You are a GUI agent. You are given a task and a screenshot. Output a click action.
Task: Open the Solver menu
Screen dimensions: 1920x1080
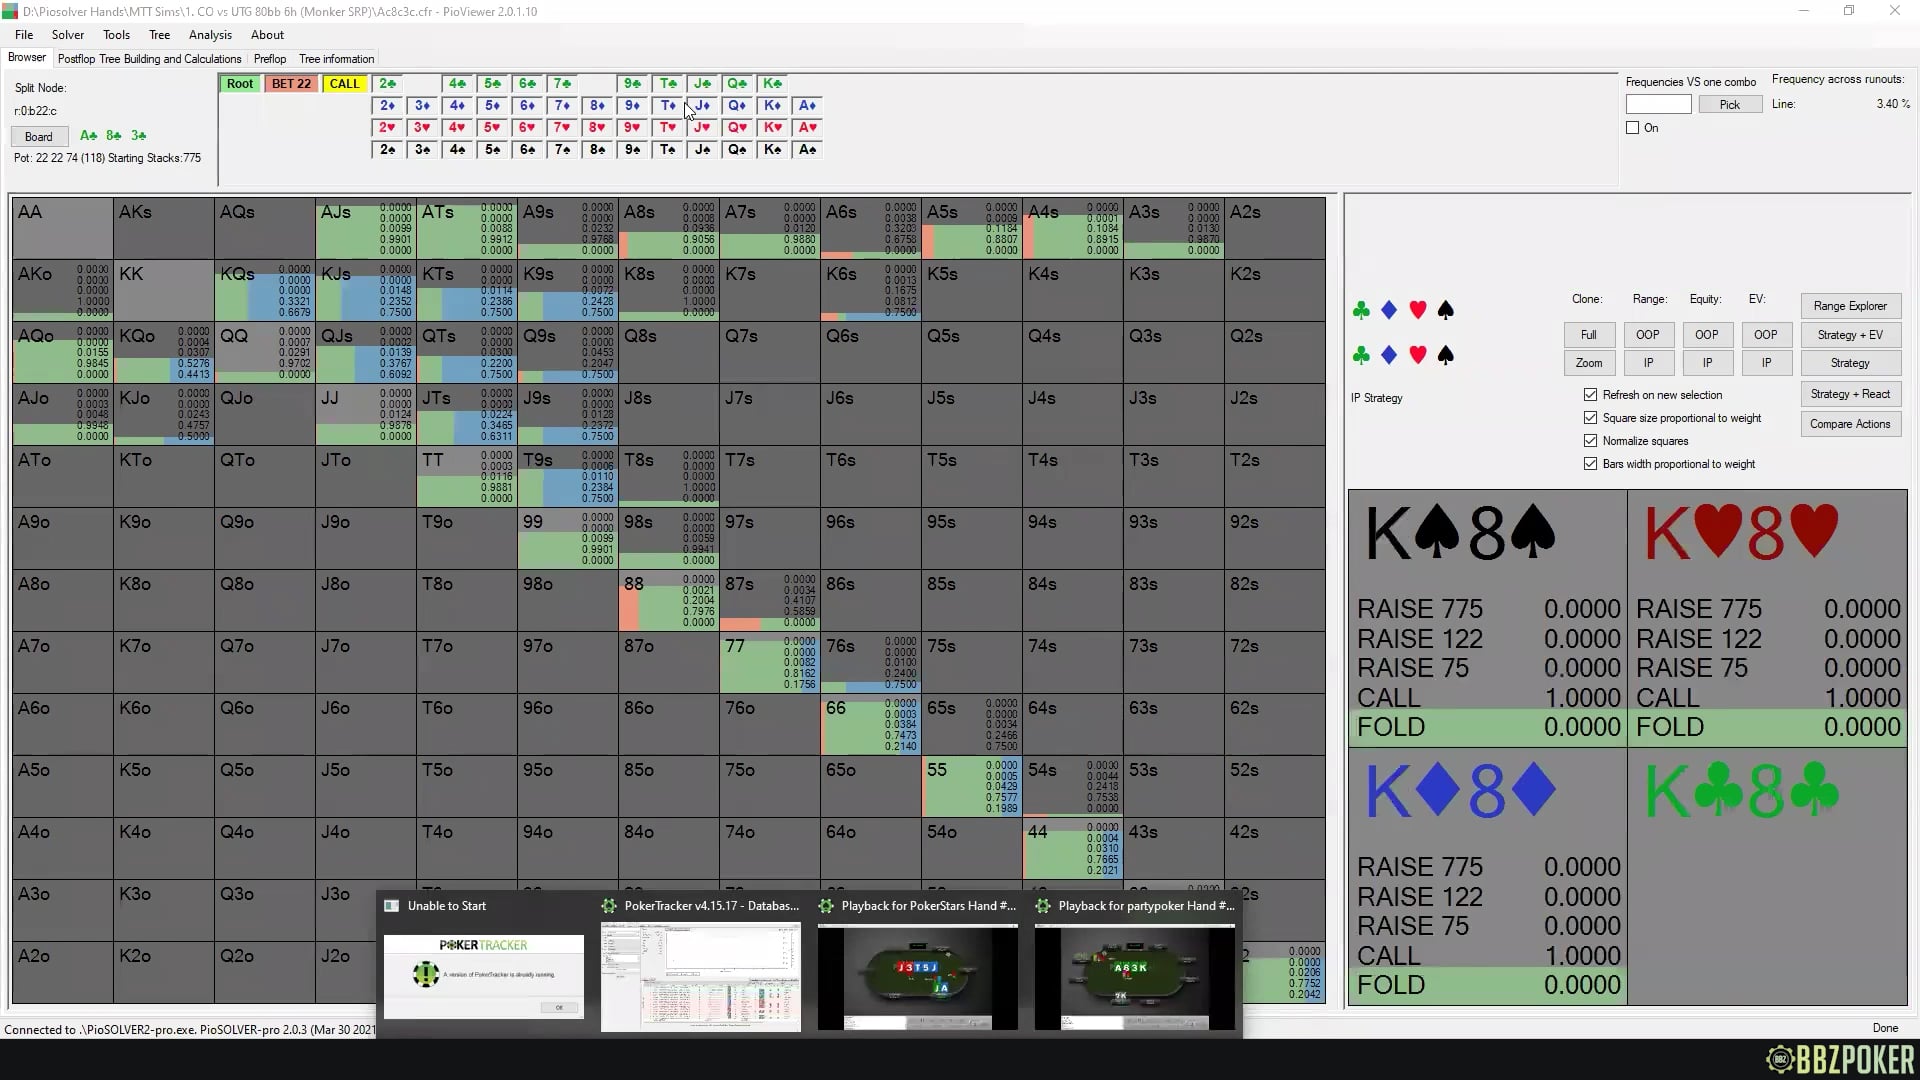pyautogui.click(x=68, y=35)
